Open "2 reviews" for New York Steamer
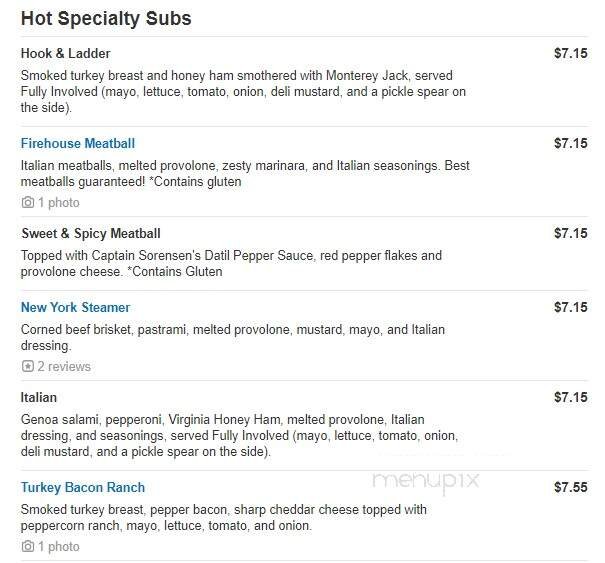The height and width of the screenshot is (563, 605). tap(64, 366)
